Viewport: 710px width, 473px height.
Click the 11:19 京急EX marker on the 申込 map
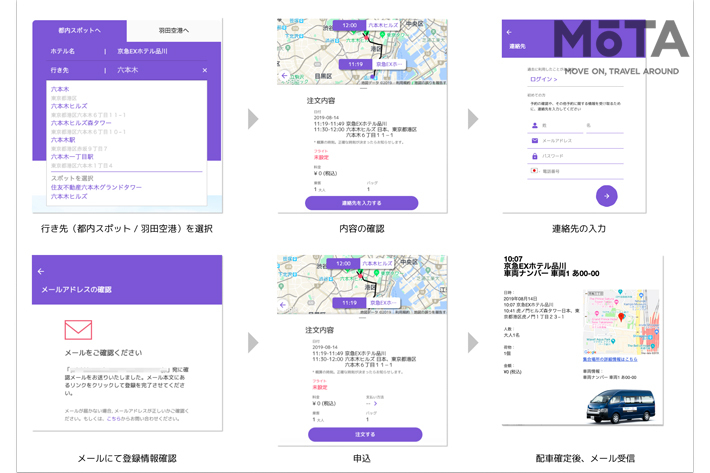coord(366,303)
